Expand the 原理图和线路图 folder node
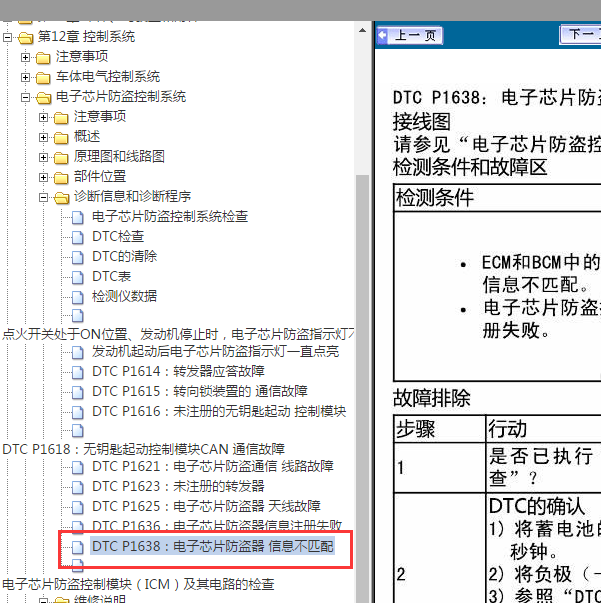601x603 pixels. 43,157
